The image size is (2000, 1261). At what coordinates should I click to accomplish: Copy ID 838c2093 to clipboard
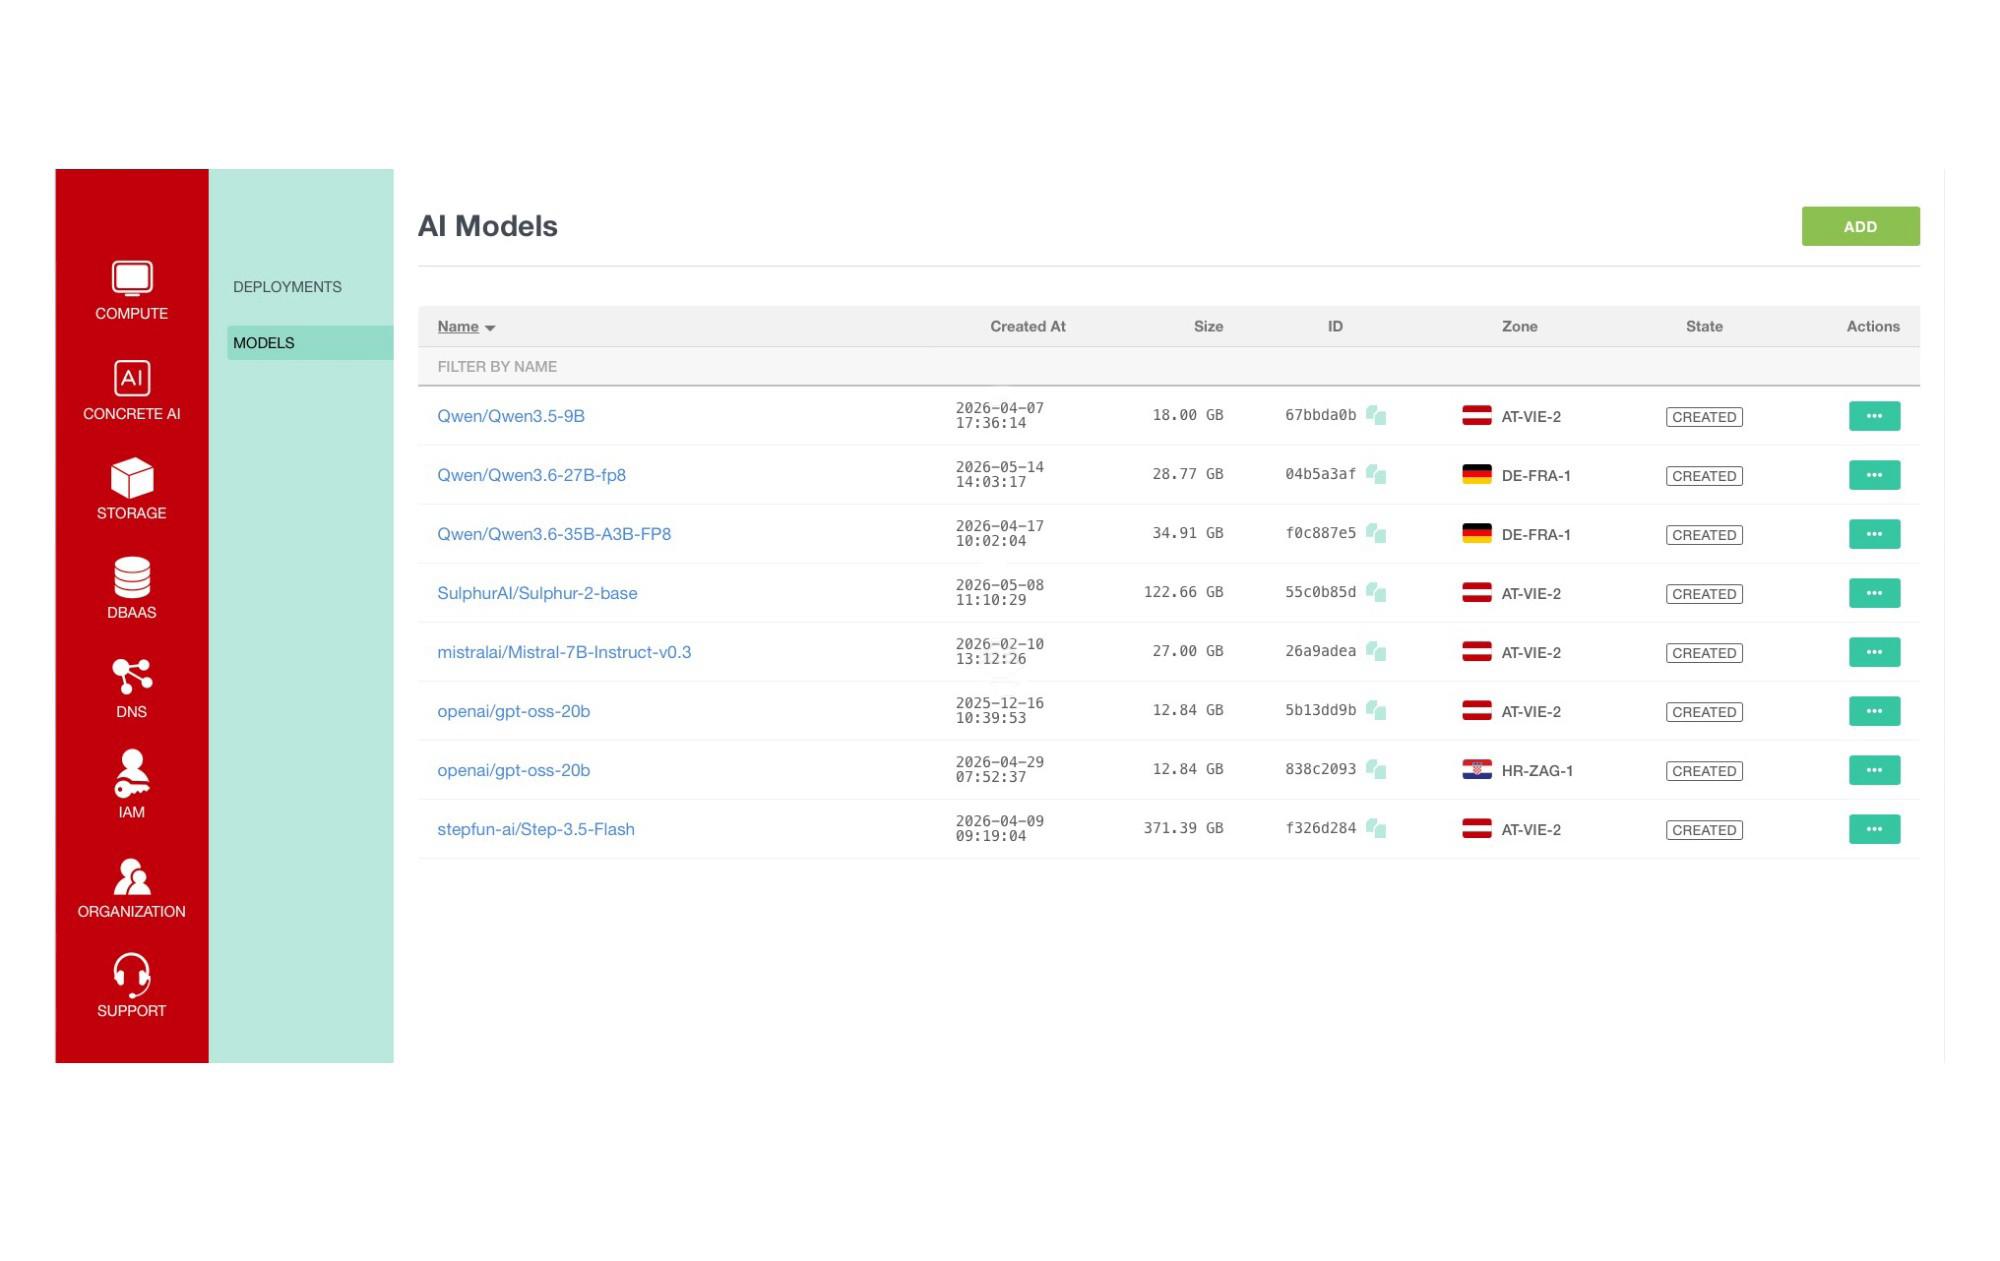coord(1376,769)
